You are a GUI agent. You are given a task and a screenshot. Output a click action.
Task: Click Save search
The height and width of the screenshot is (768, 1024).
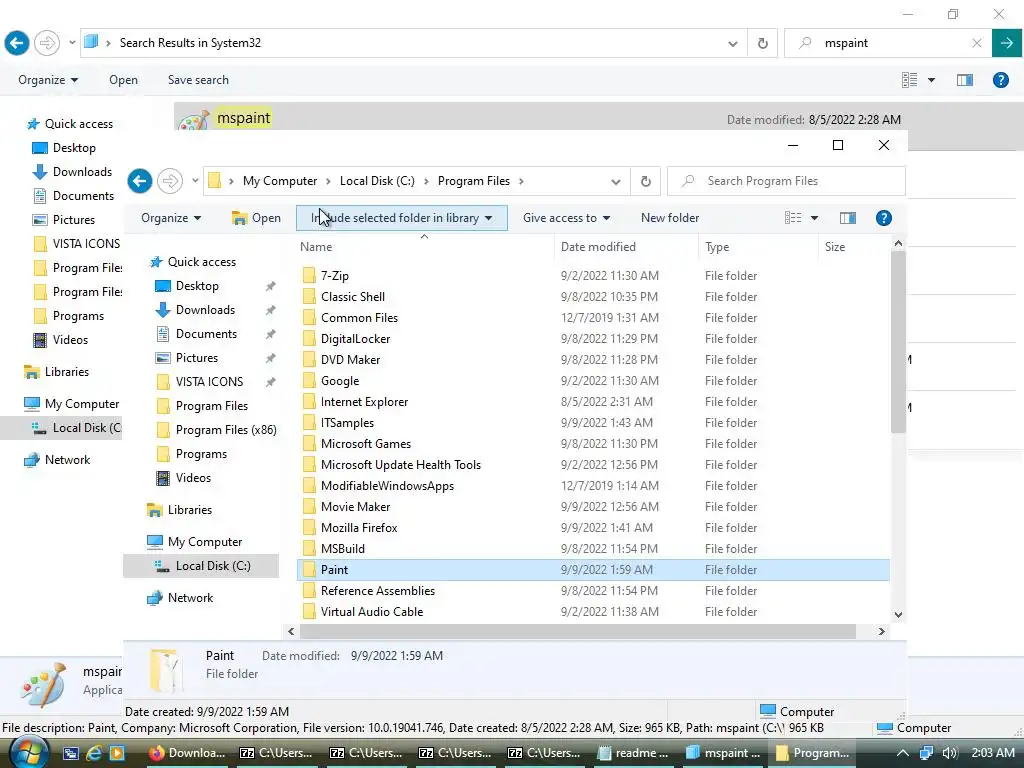[198, 80]
